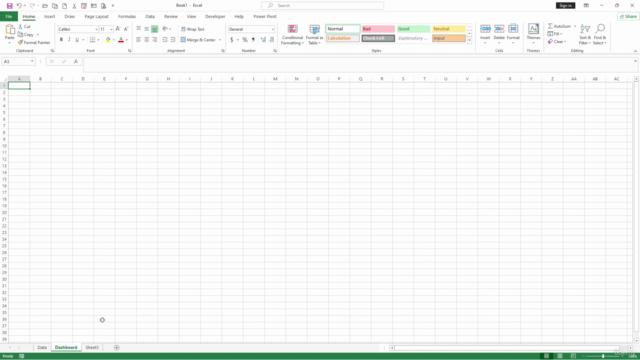Click the zoom slider in status bar
This screenshot has height=360, width=640.
[x=603, y=356]
